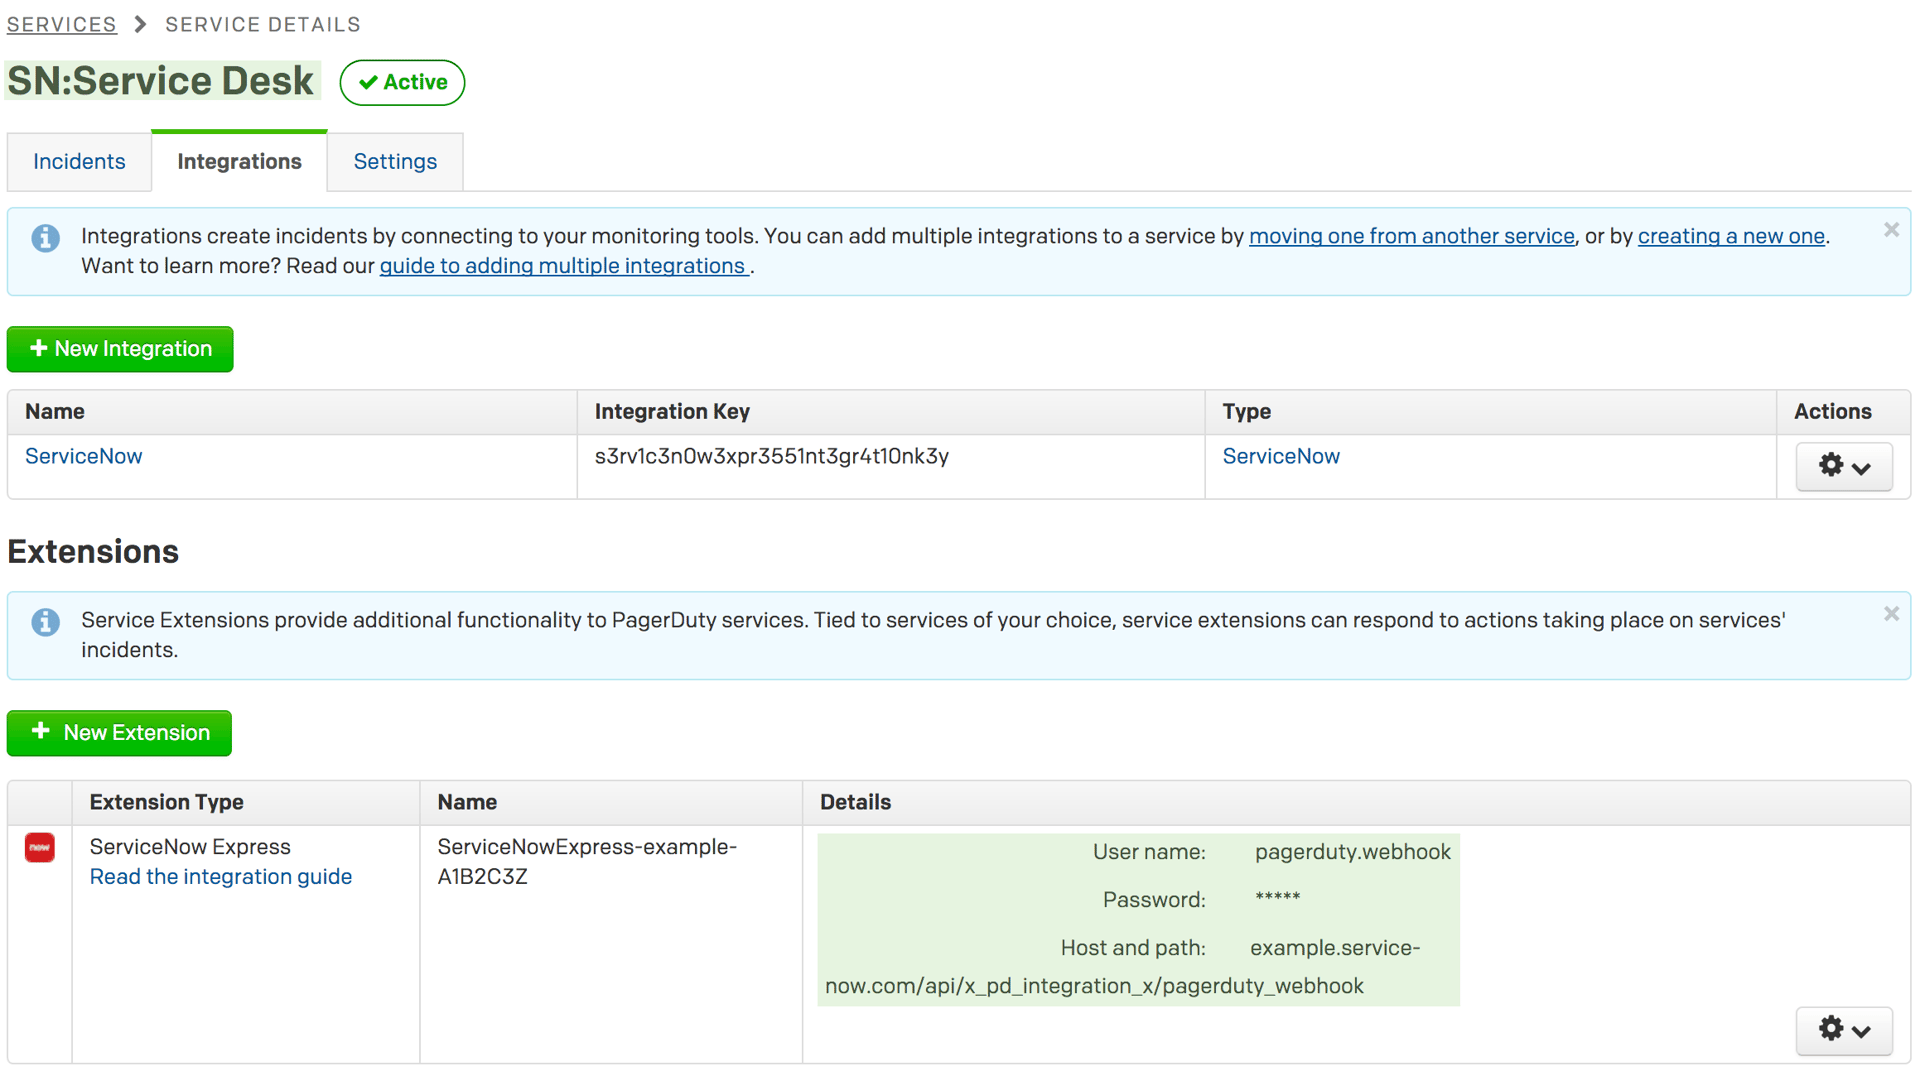Click the ServiceNow Express red logo icon
This screenshot has height=1071, width=1920.
pyautogui.click(x=40, y=848)
